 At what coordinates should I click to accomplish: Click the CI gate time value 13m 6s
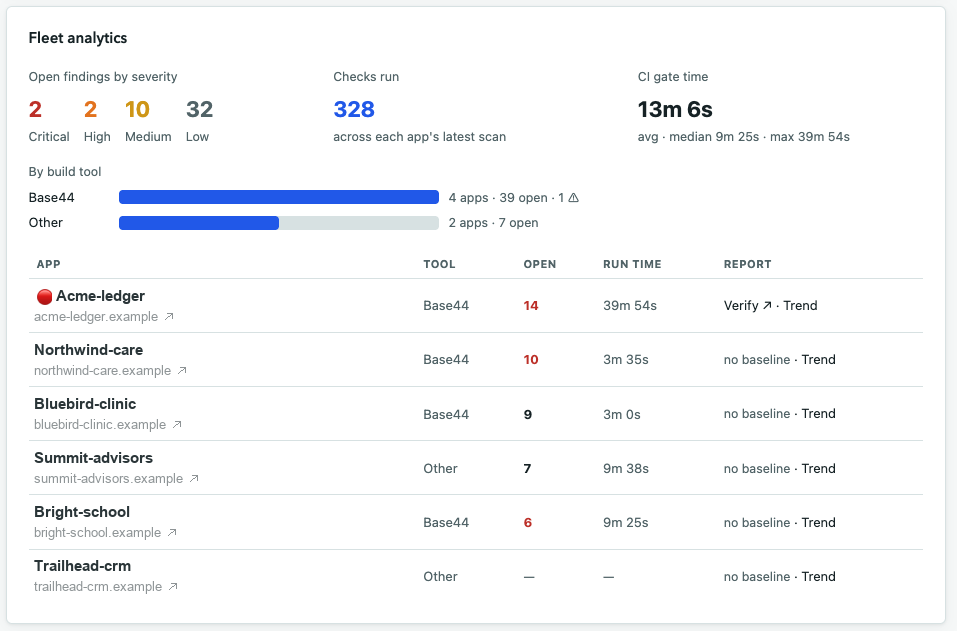(x=675, y=109)
